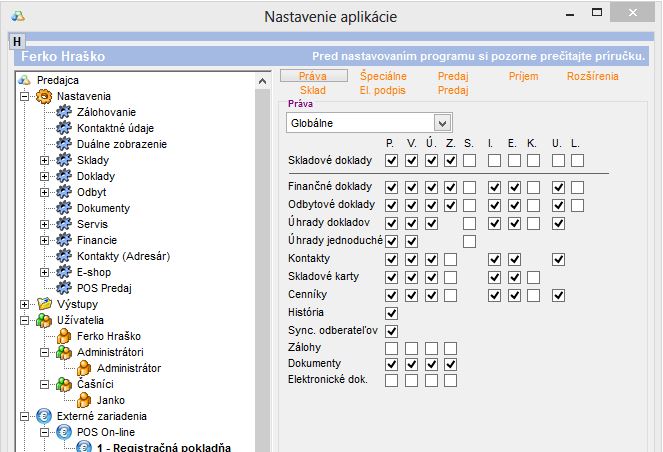Image resolution: width=663 pixels, height=452 pixels.
Task: Select the Kontaktné údaje settings item
Action: pos(122,128)
